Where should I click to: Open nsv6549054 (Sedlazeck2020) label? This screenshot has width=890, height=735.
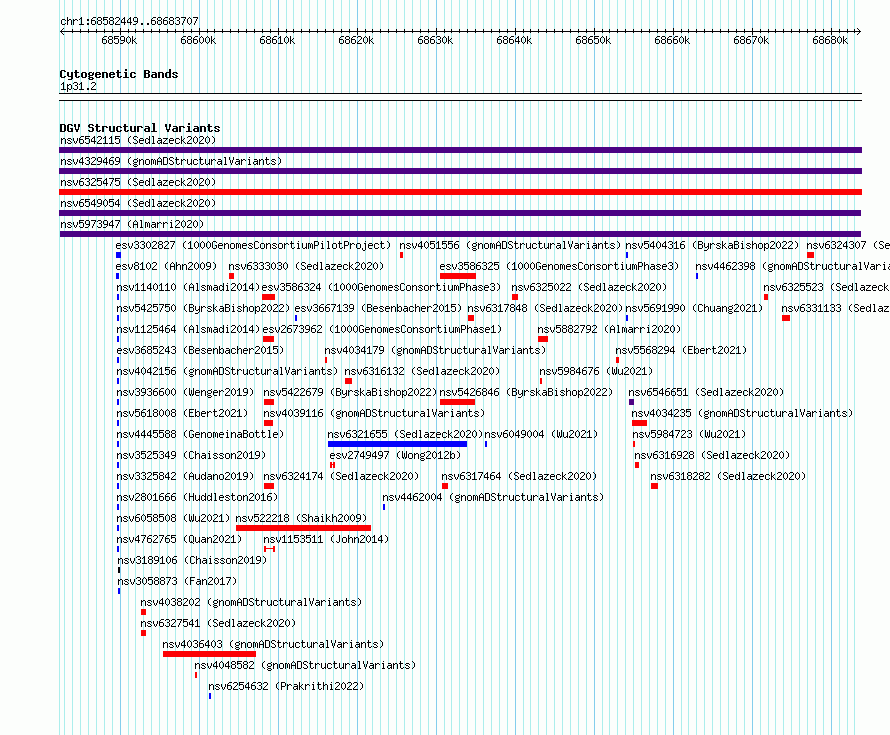point(138,203)
